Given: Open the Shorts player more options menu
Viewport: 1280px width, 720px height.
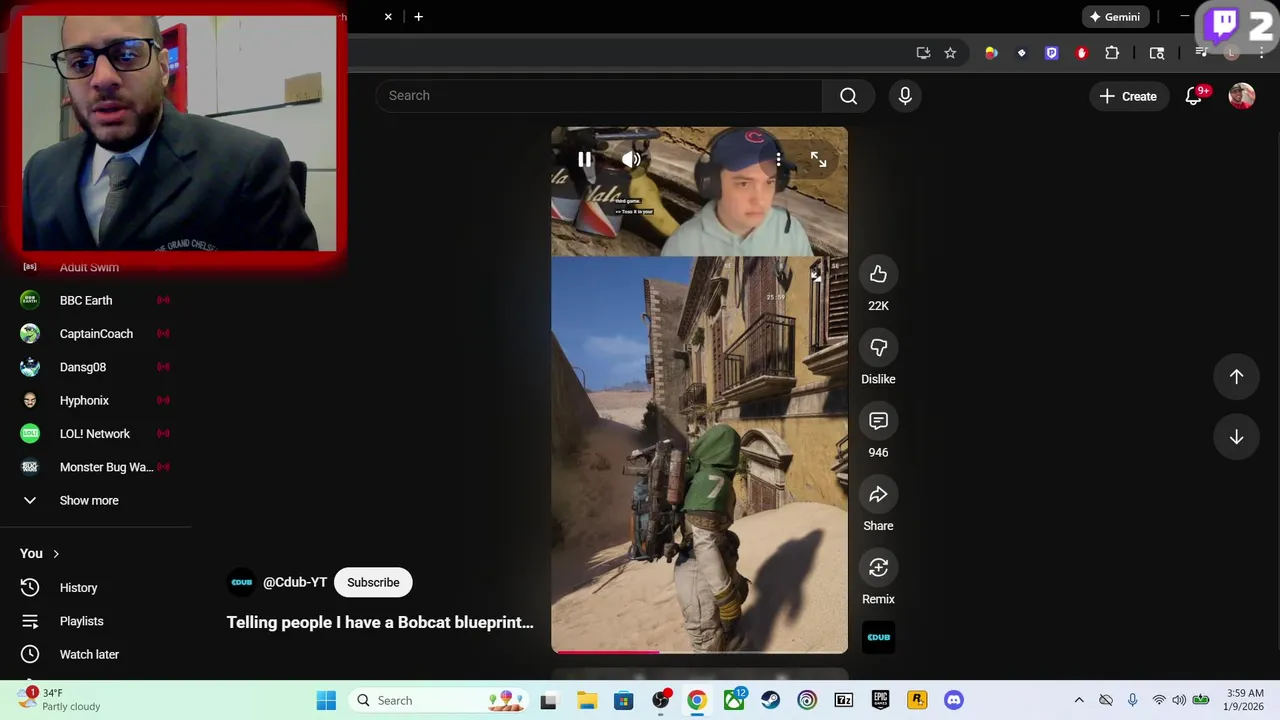Looking at the screenshot, I should pos(778,159).
